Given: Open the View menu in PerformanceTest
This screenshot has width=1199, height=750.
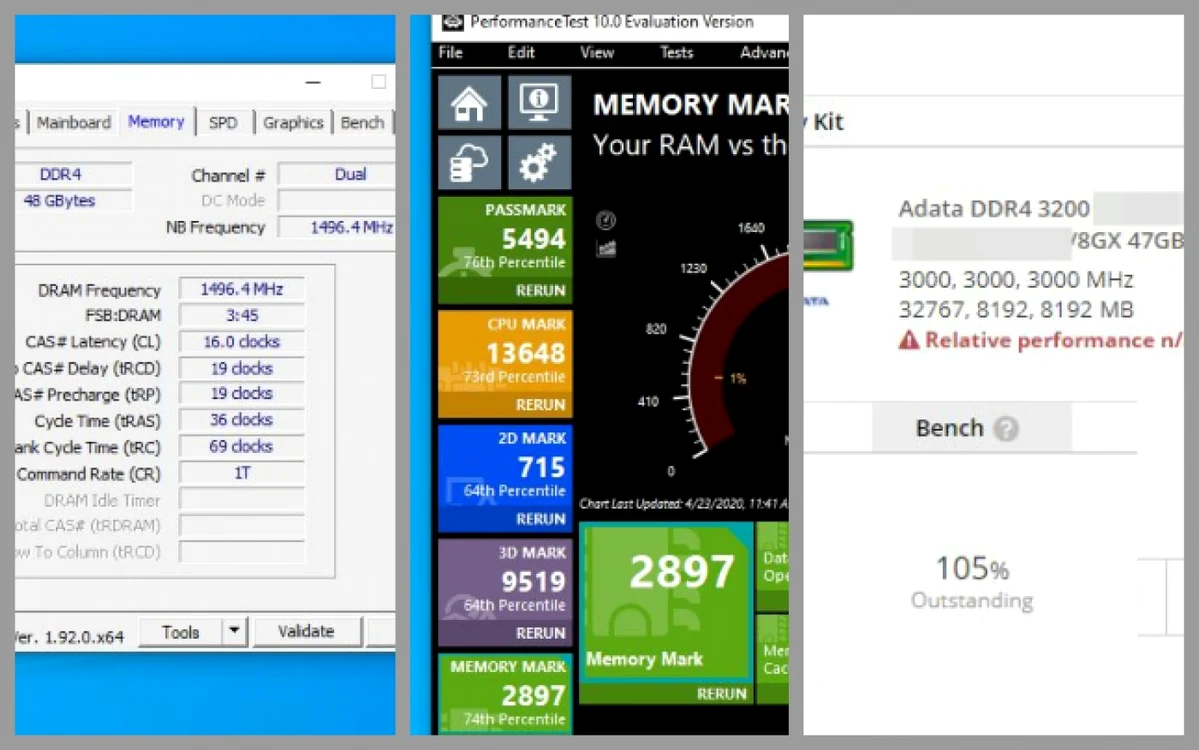Looking at the screenshot, I should coord(597,53).
